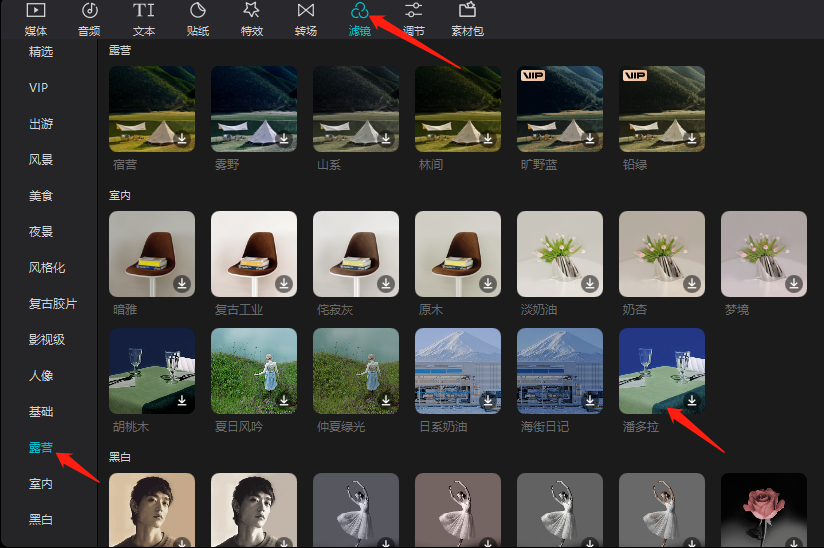The width and height of the screenshot is (824, 548).
Task: Open the 调节 (Adjust) panel icon
Action: coord(413,11)
